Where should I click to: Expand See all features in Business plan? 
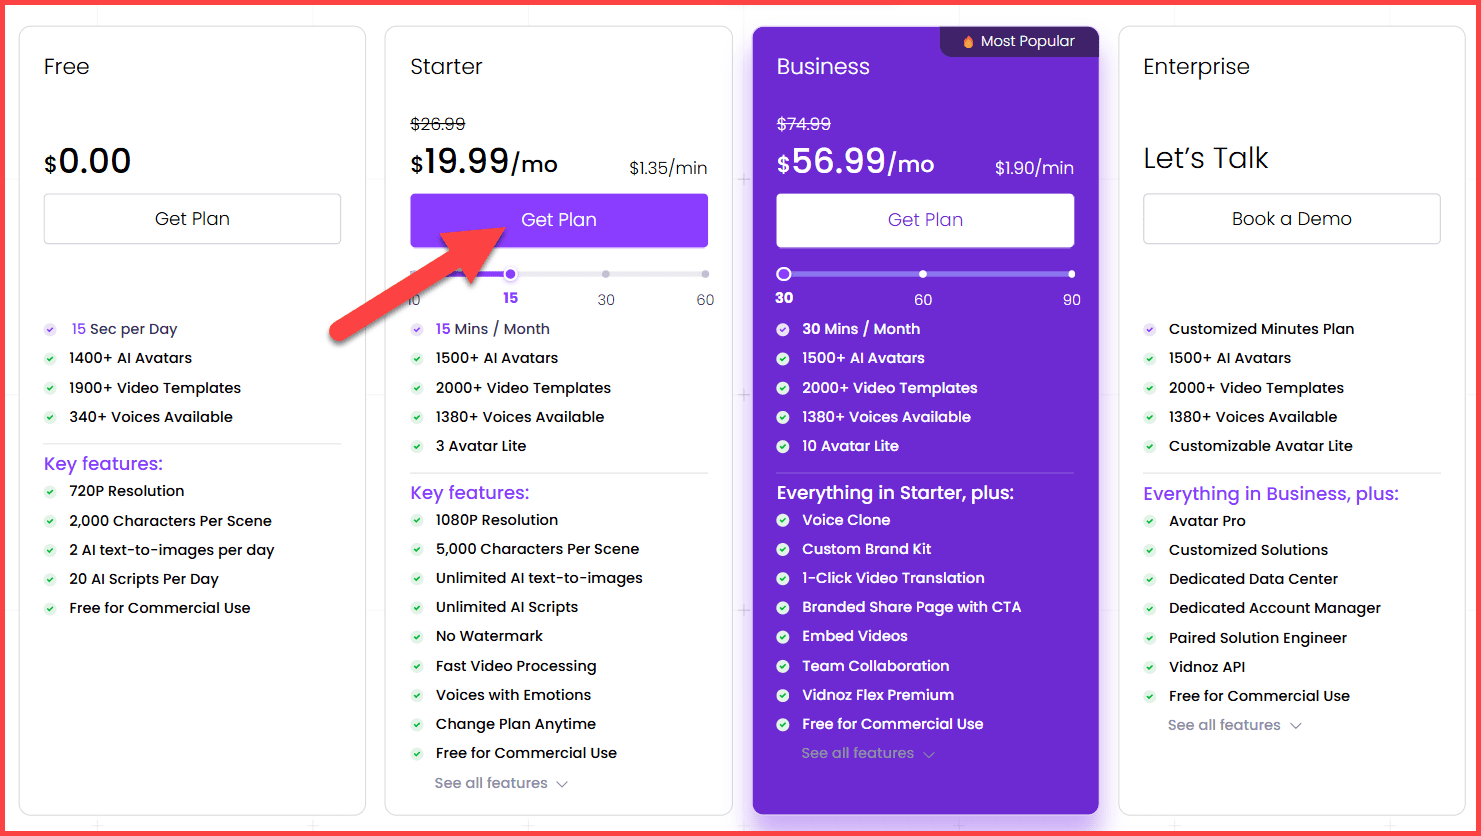pyautogui.click(x=867, y=753)
